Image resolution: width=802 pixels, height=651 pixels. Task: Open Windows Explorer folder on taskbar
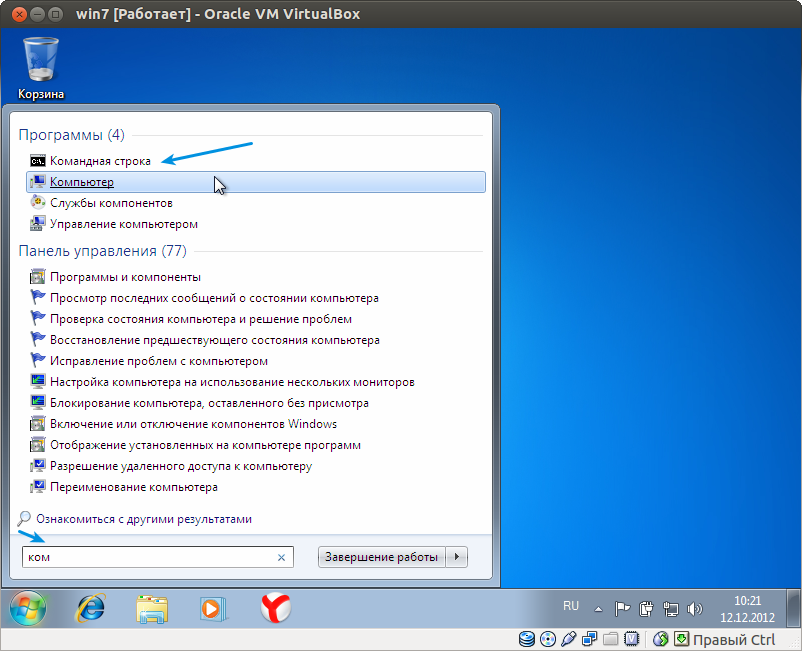click(x=152, y=609)
